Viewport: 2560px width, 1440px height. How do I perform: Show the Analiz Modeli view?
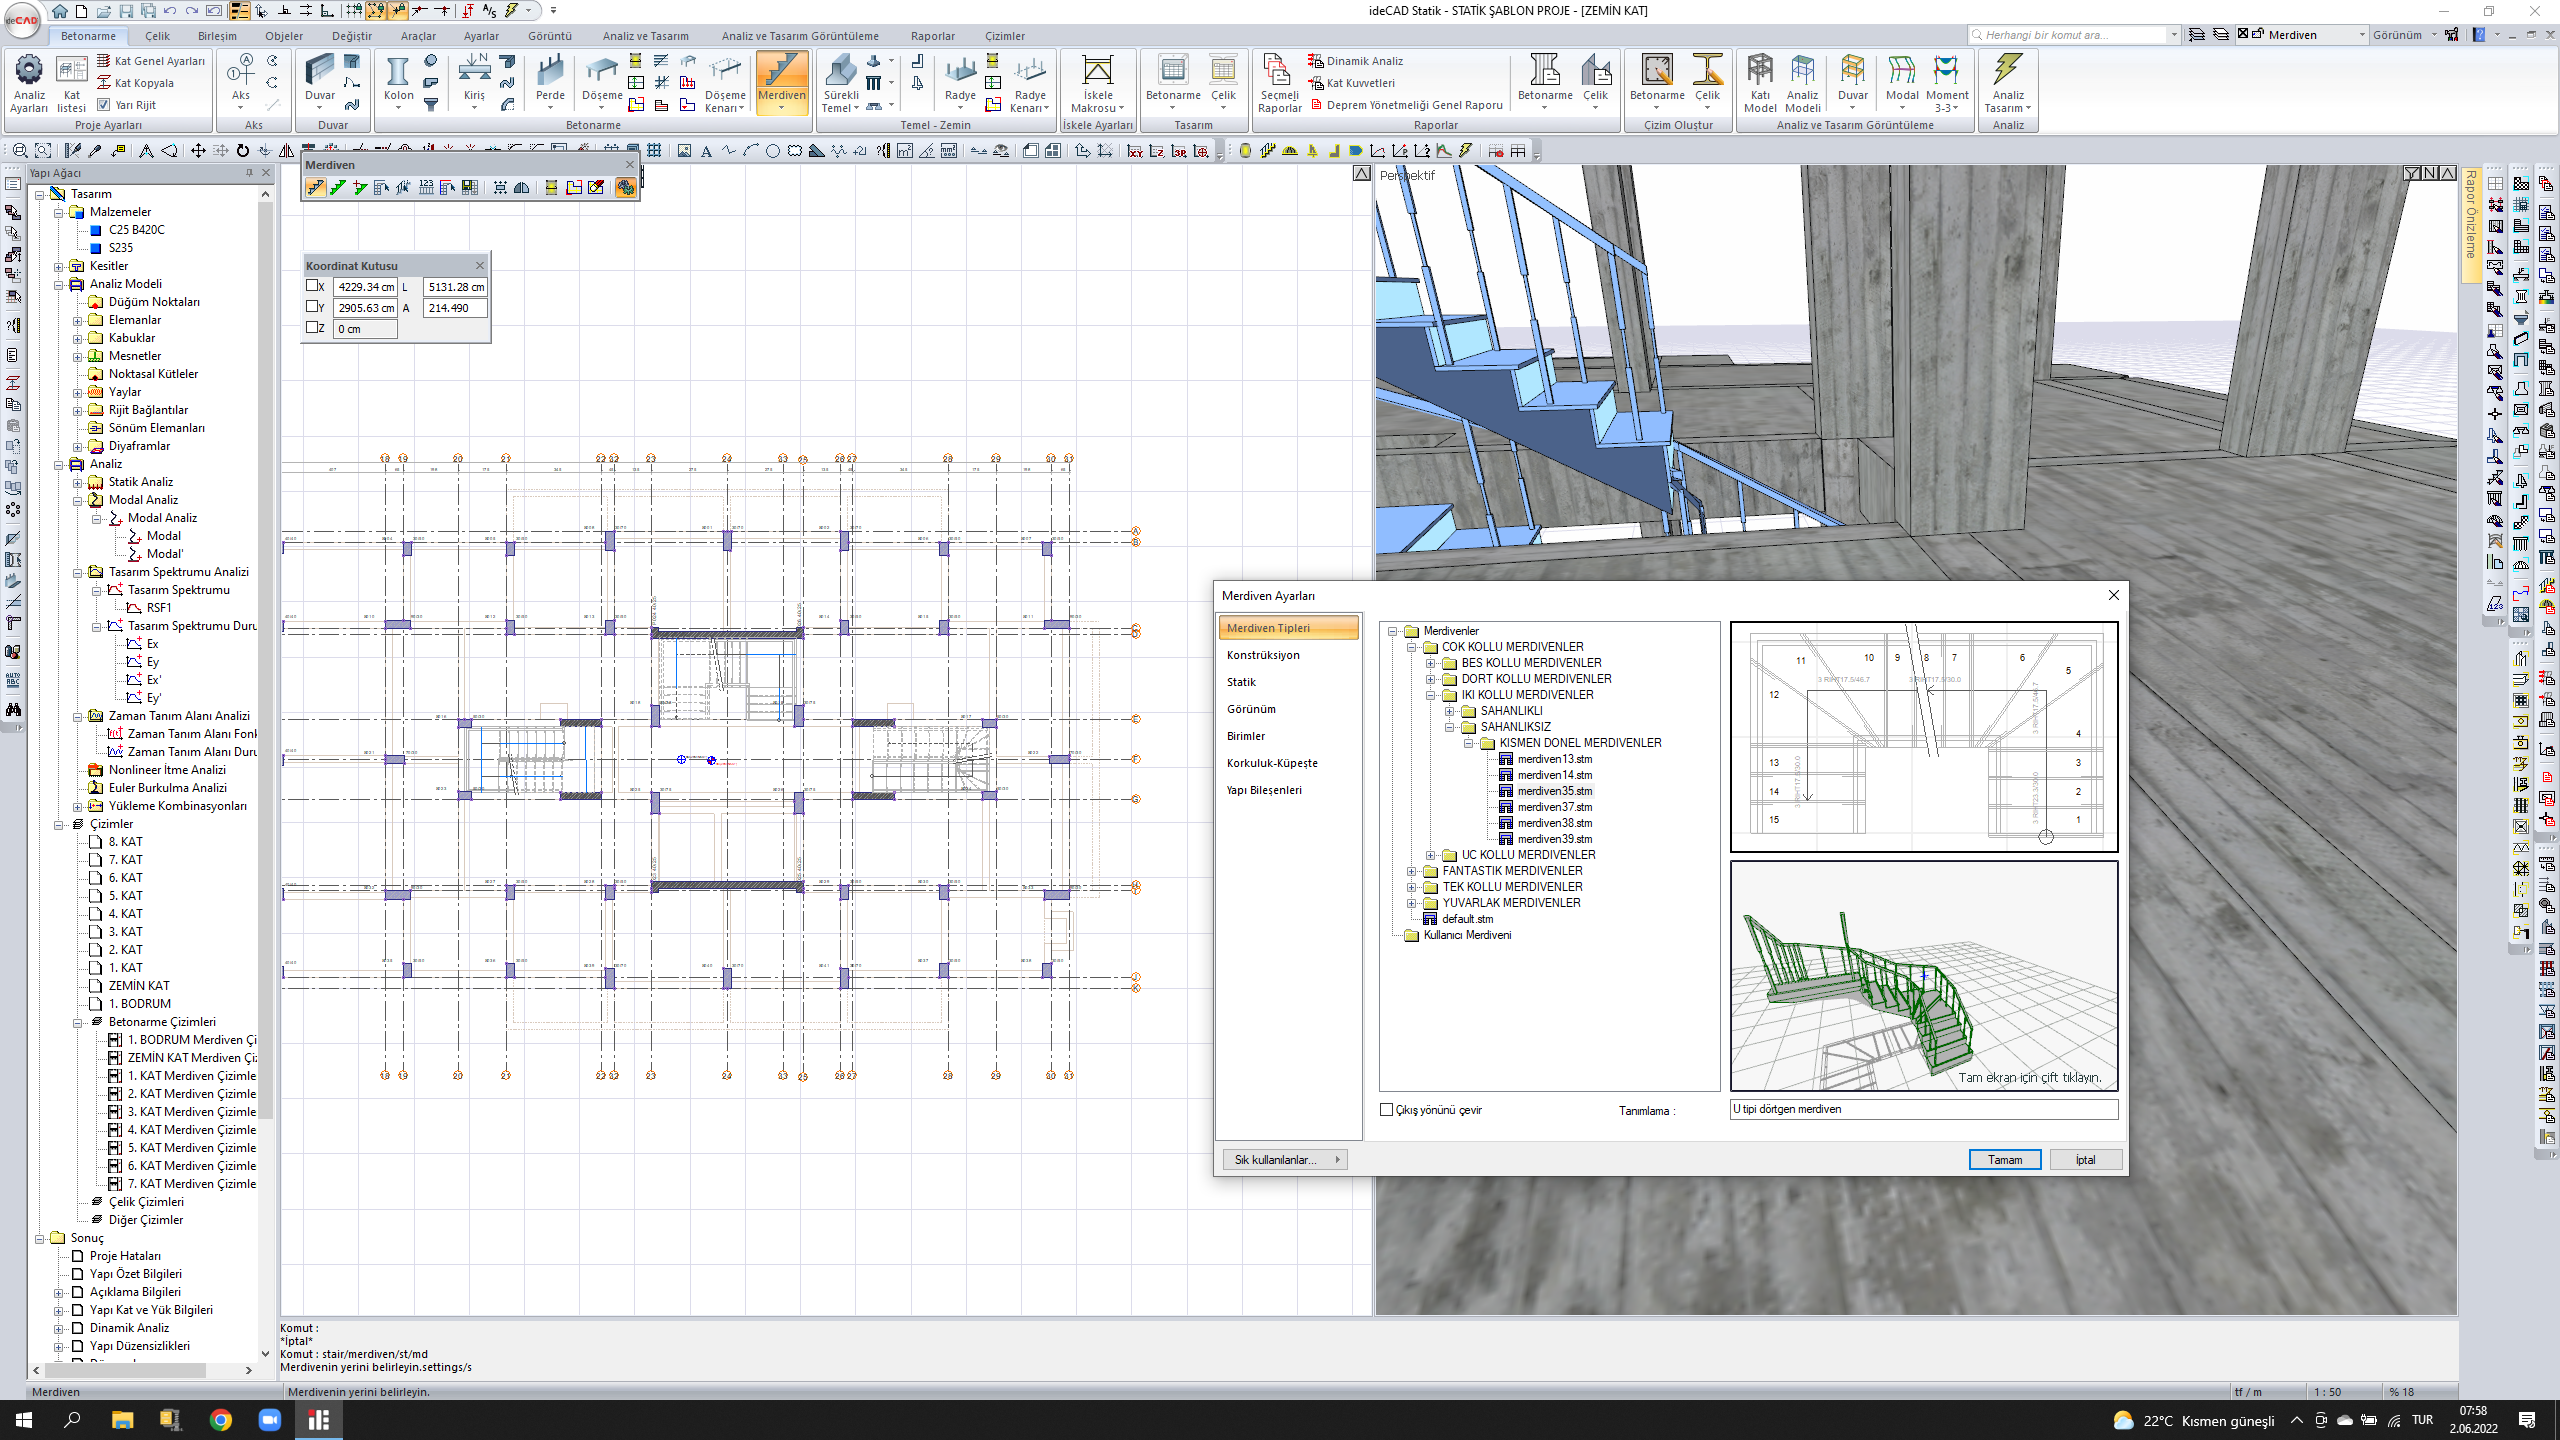point(1802,84)
